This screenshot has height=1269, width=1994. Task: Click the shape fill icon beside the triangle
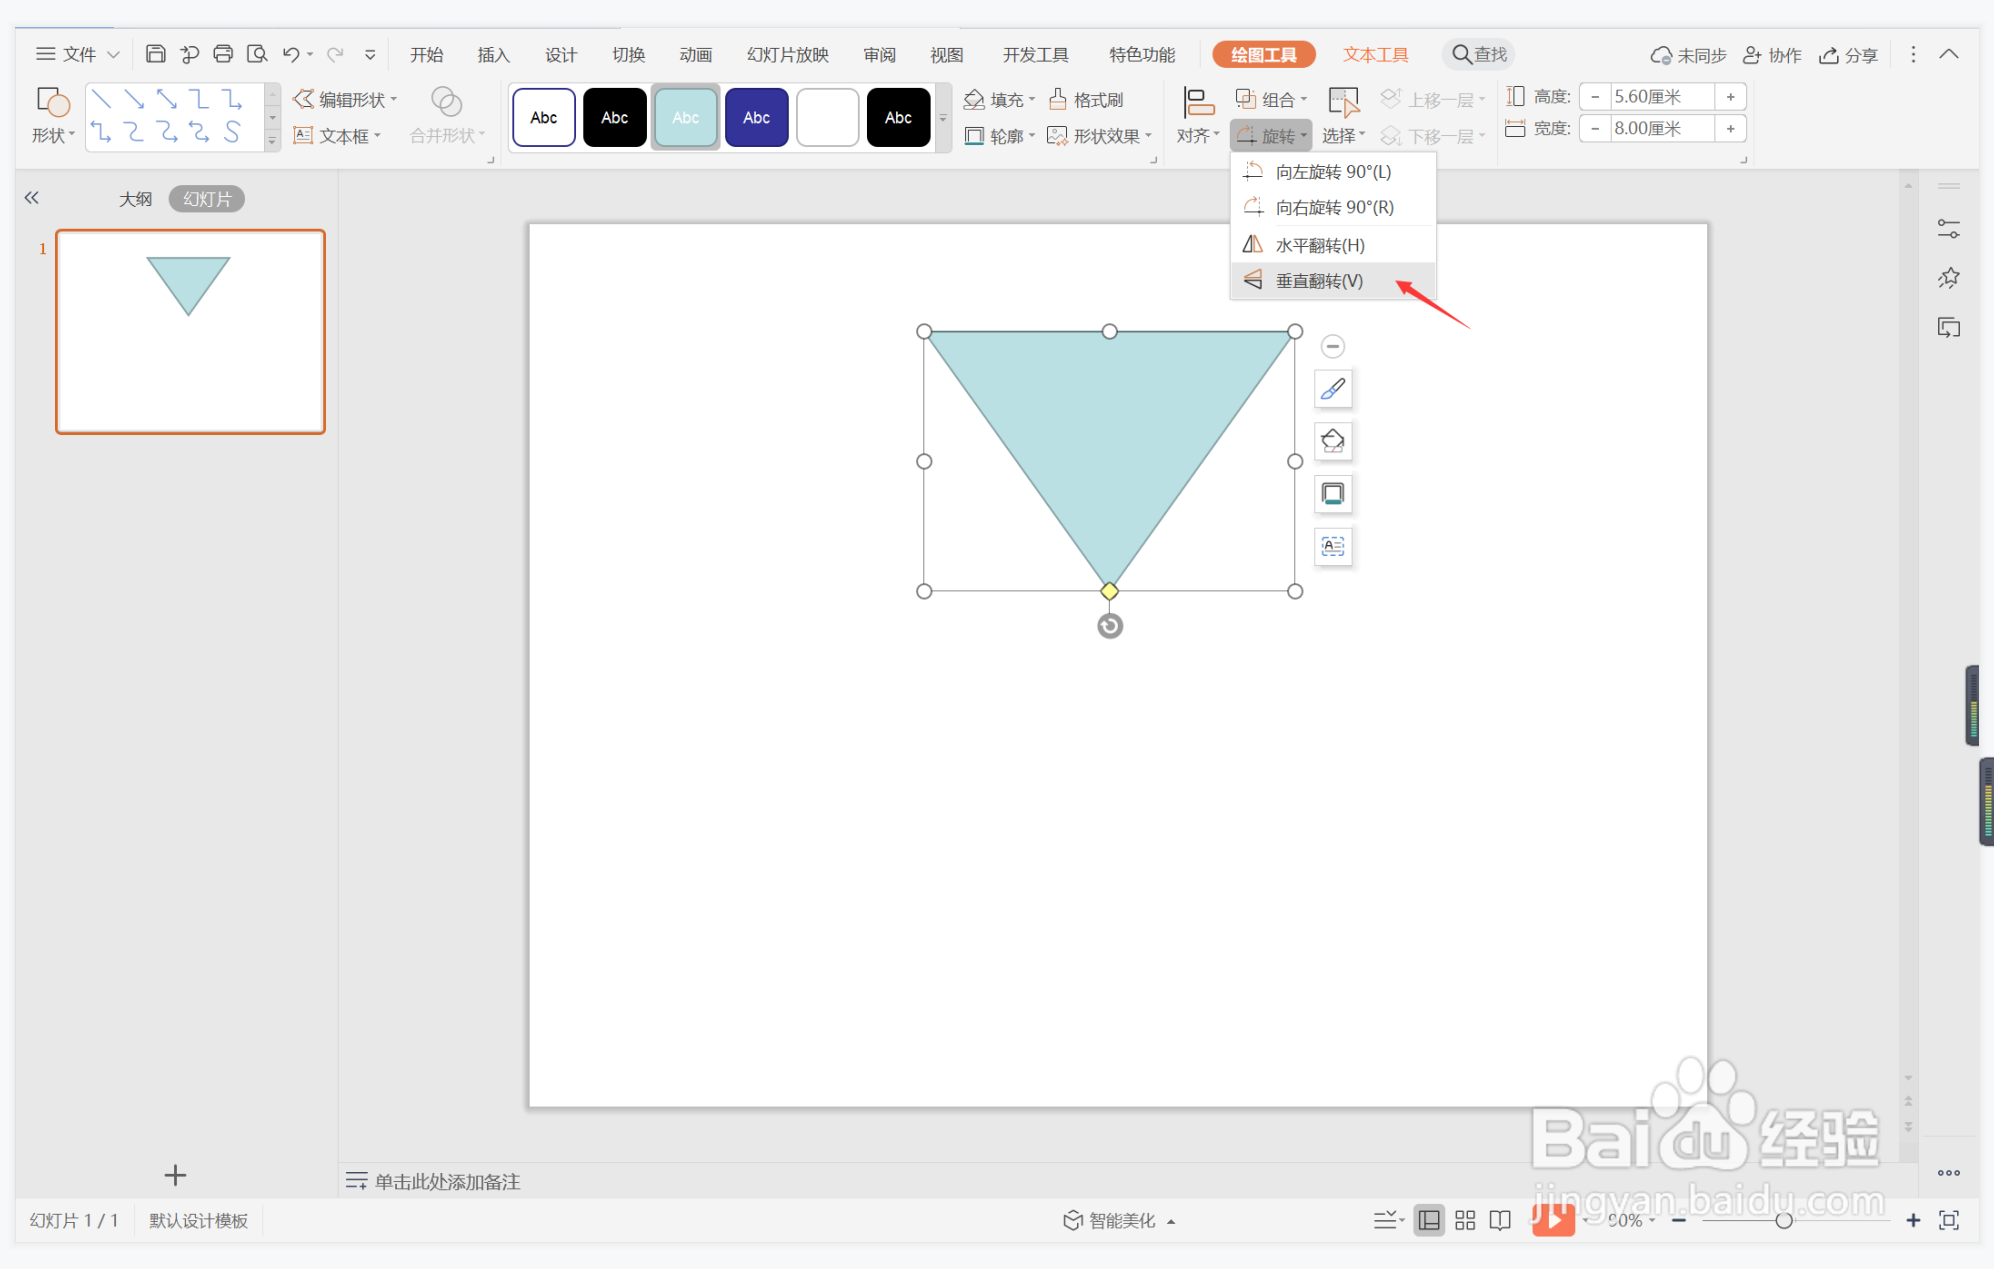tap(1333, 441)
